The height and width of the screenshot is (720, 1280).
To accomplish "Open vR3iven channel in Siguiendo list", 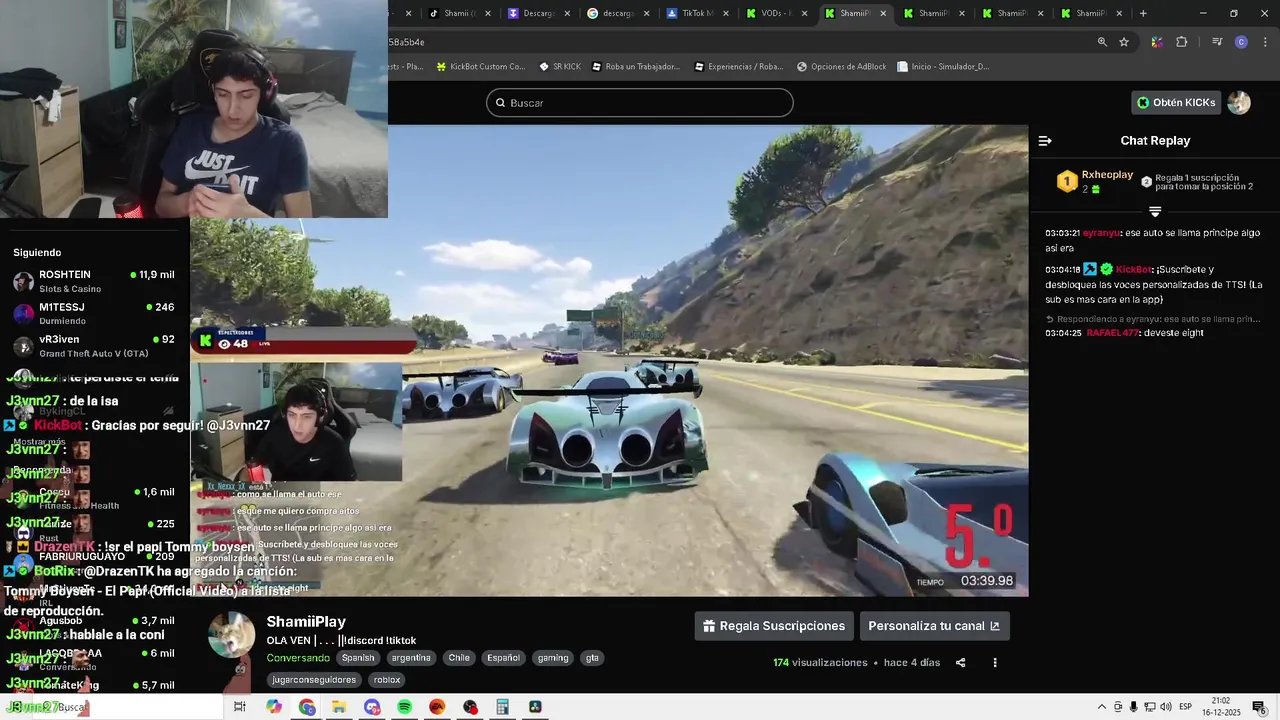I will 94,346.
